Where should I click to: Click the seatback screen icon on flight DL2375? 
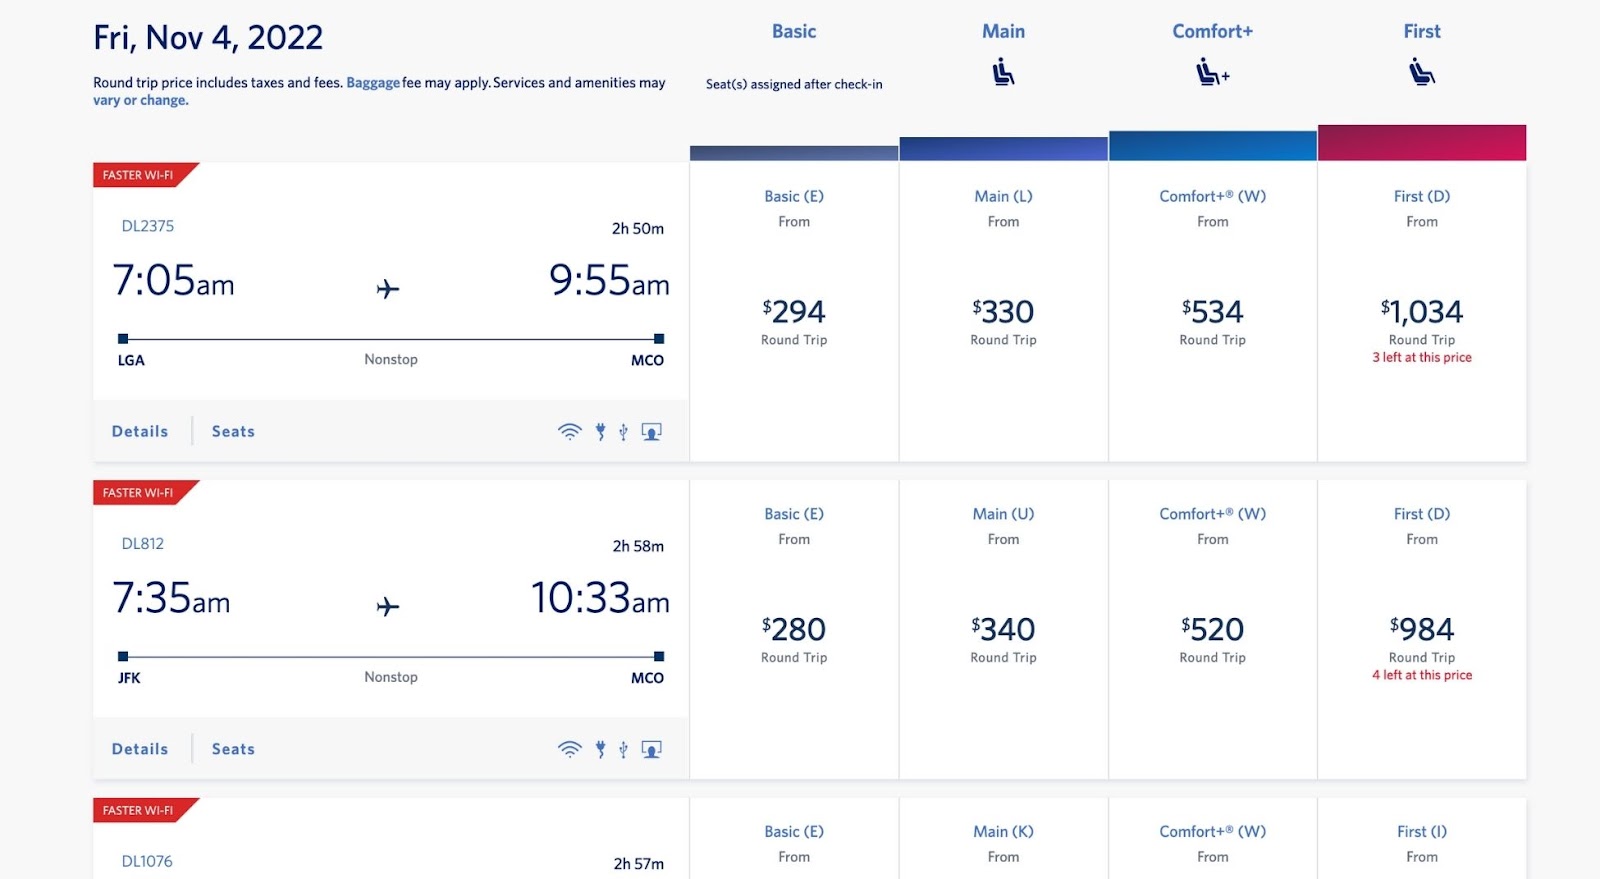tap(651, 432)
